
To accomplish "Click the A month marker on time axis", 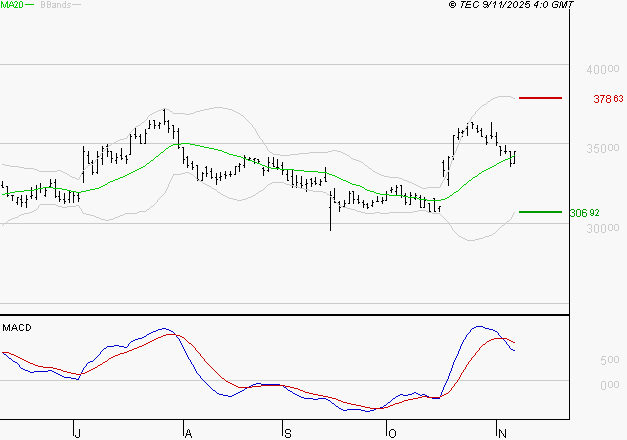I will (189, 433).
